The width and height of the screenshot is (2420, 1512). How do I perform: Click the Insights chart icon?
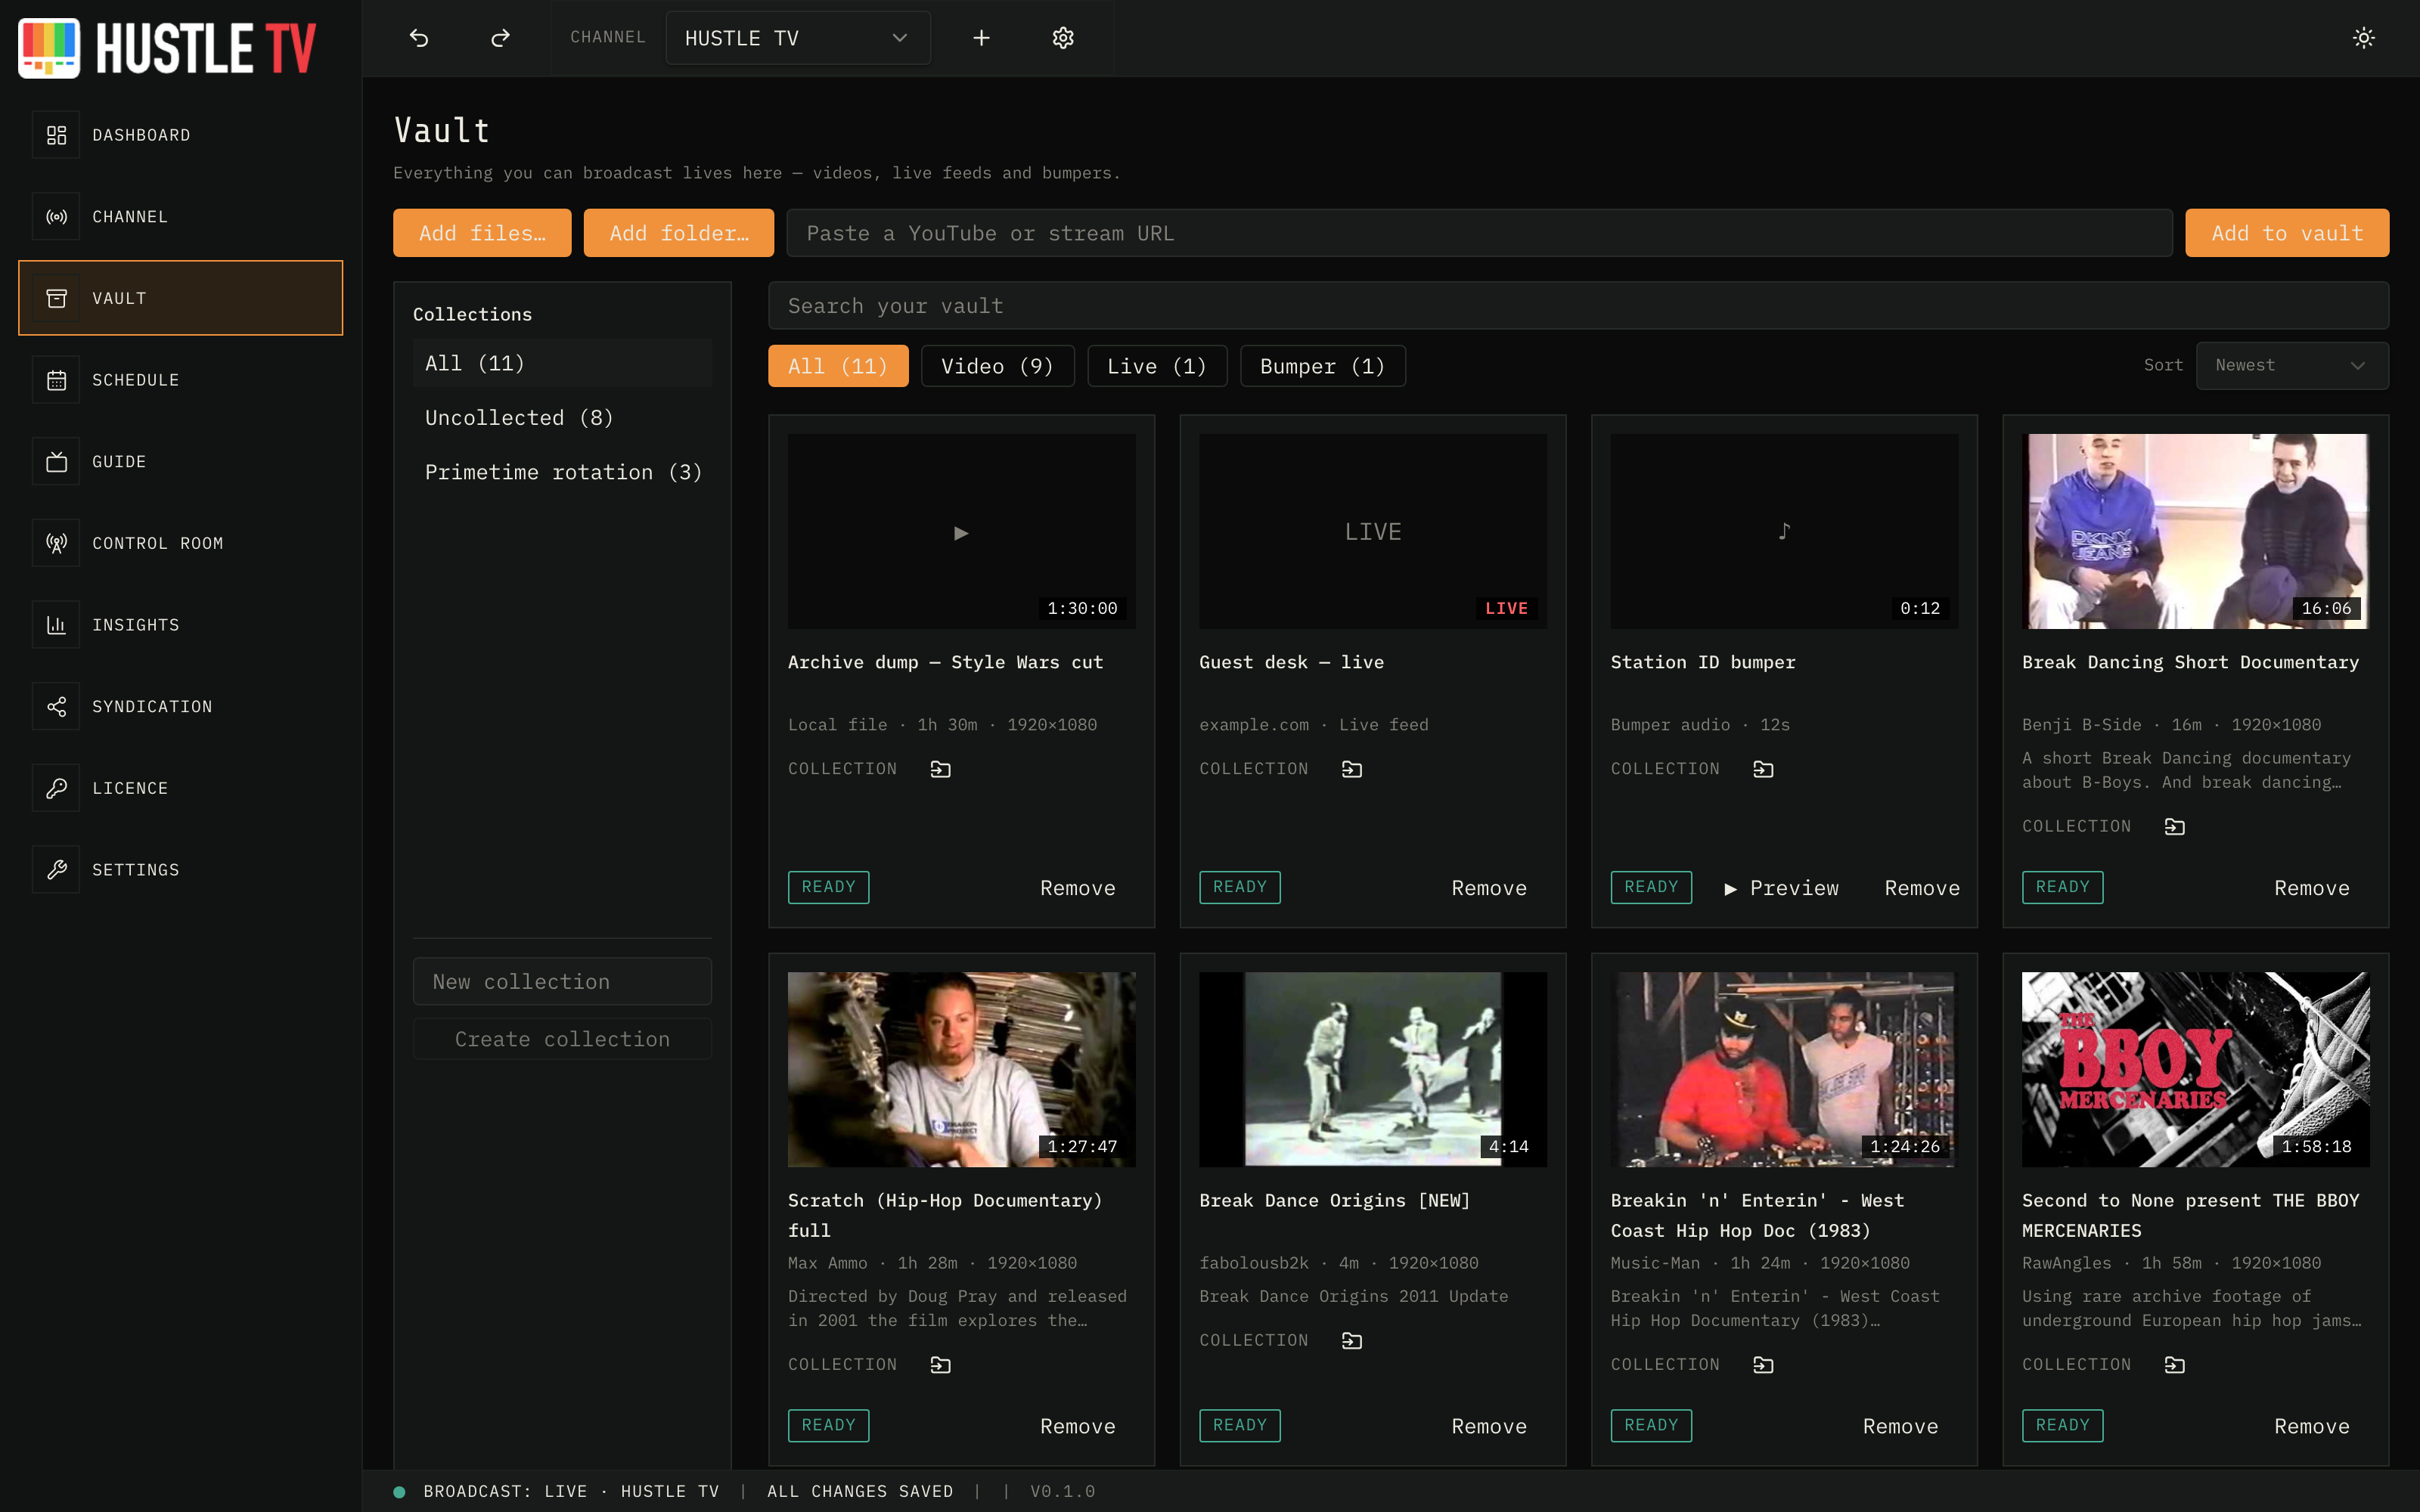coord(56,625)
